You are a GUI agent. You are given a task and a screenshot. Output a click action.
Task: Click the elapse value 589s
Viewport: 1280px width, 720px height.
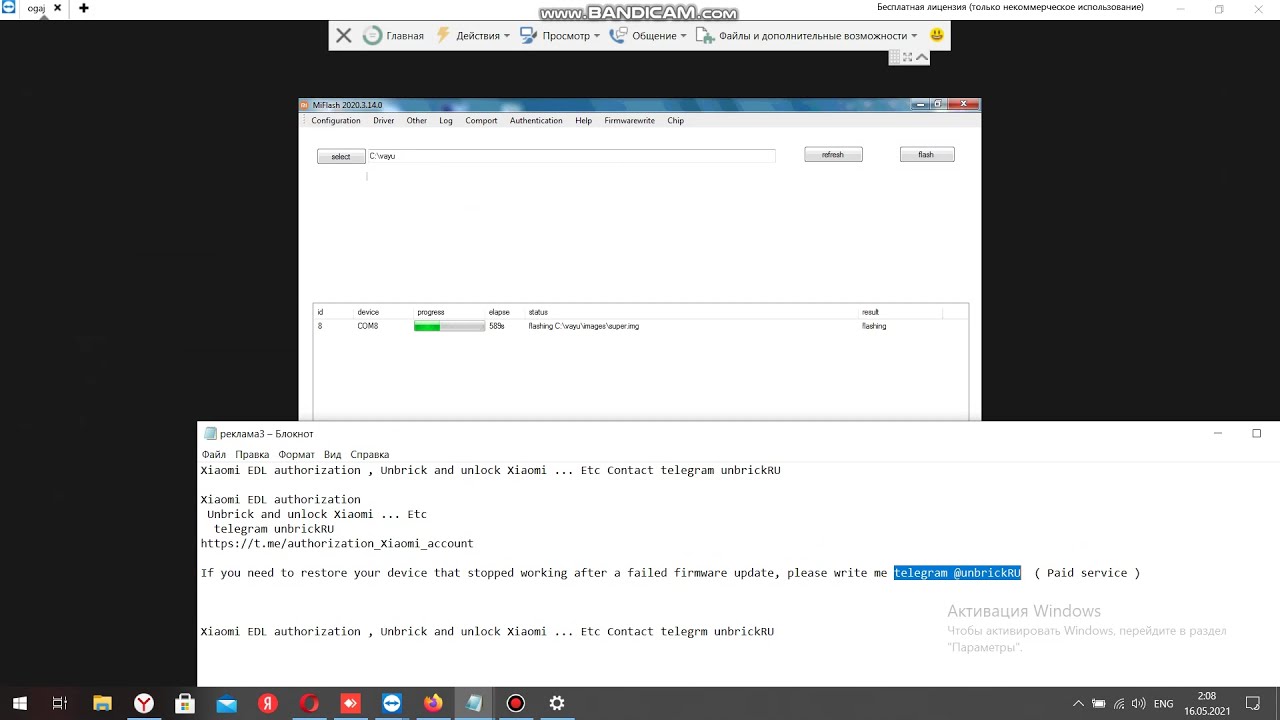point(497,326)
